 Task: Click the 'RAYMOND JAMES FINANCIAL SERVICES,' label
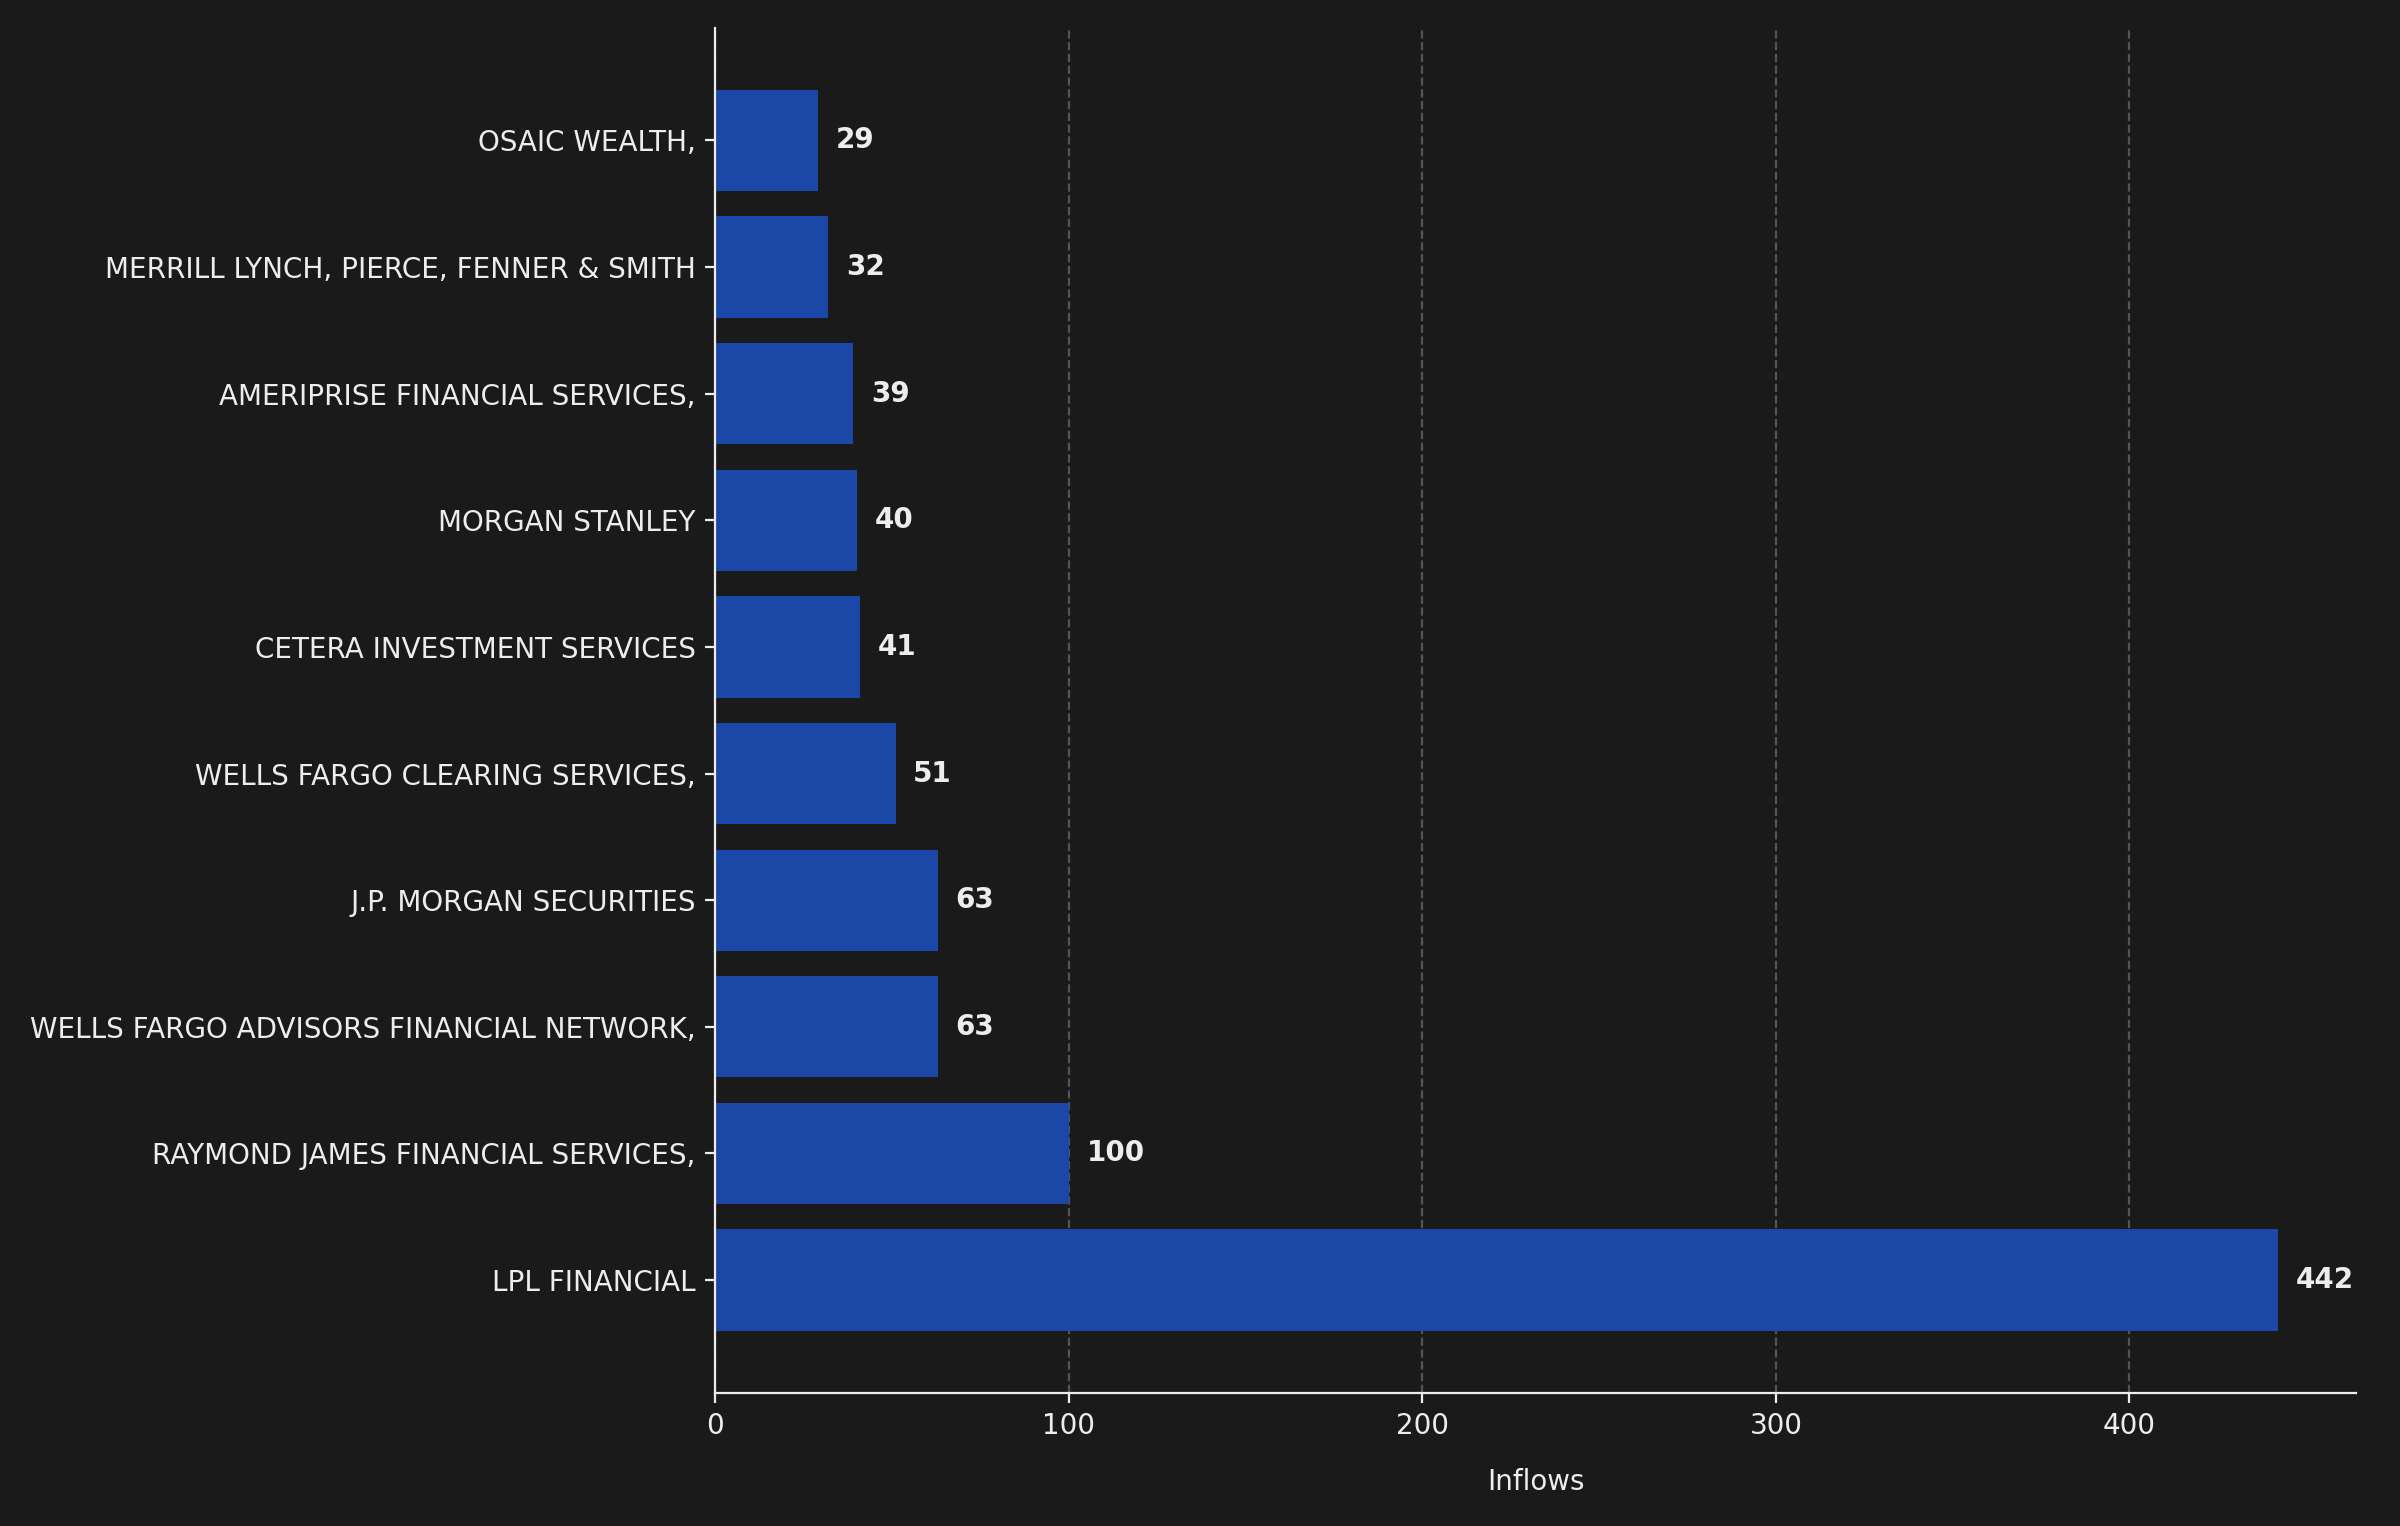point(423,1154)
